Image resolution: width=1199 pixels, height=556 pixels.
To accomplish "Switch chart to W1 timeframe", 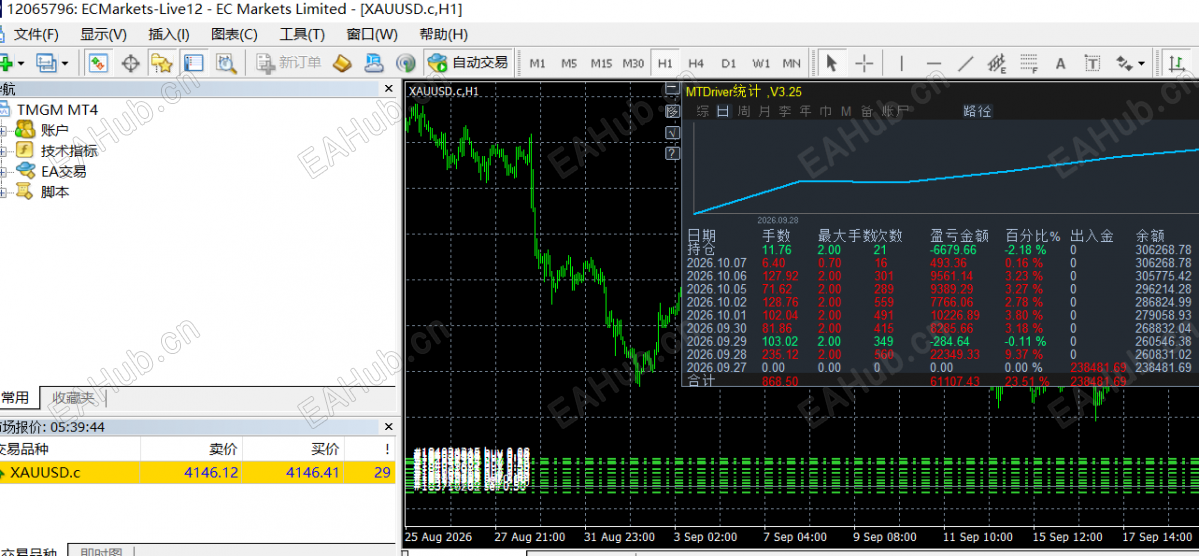I will [761, 63].
